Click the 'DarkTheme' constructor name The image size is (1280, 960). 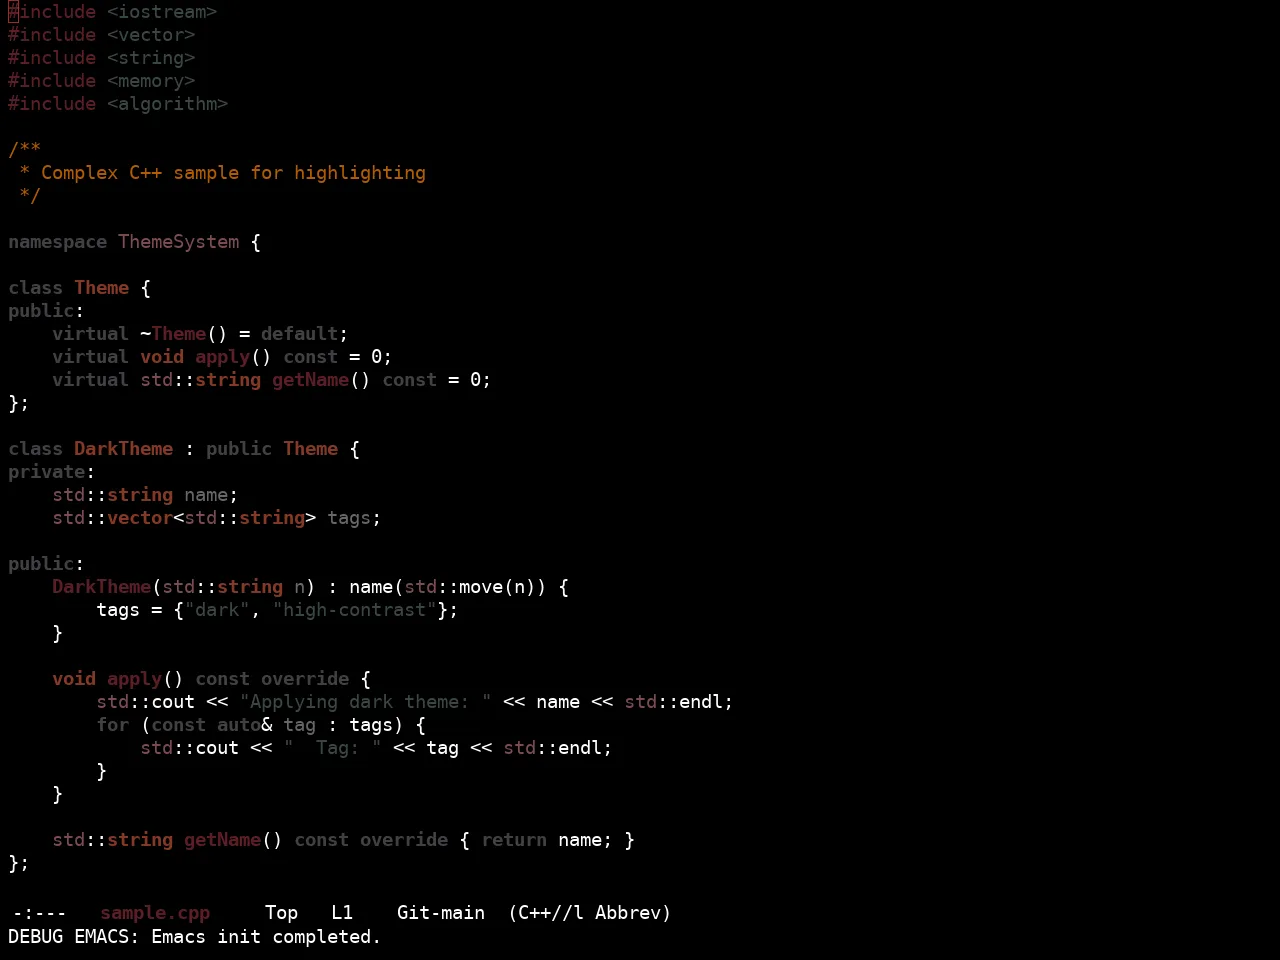(102, 587)
